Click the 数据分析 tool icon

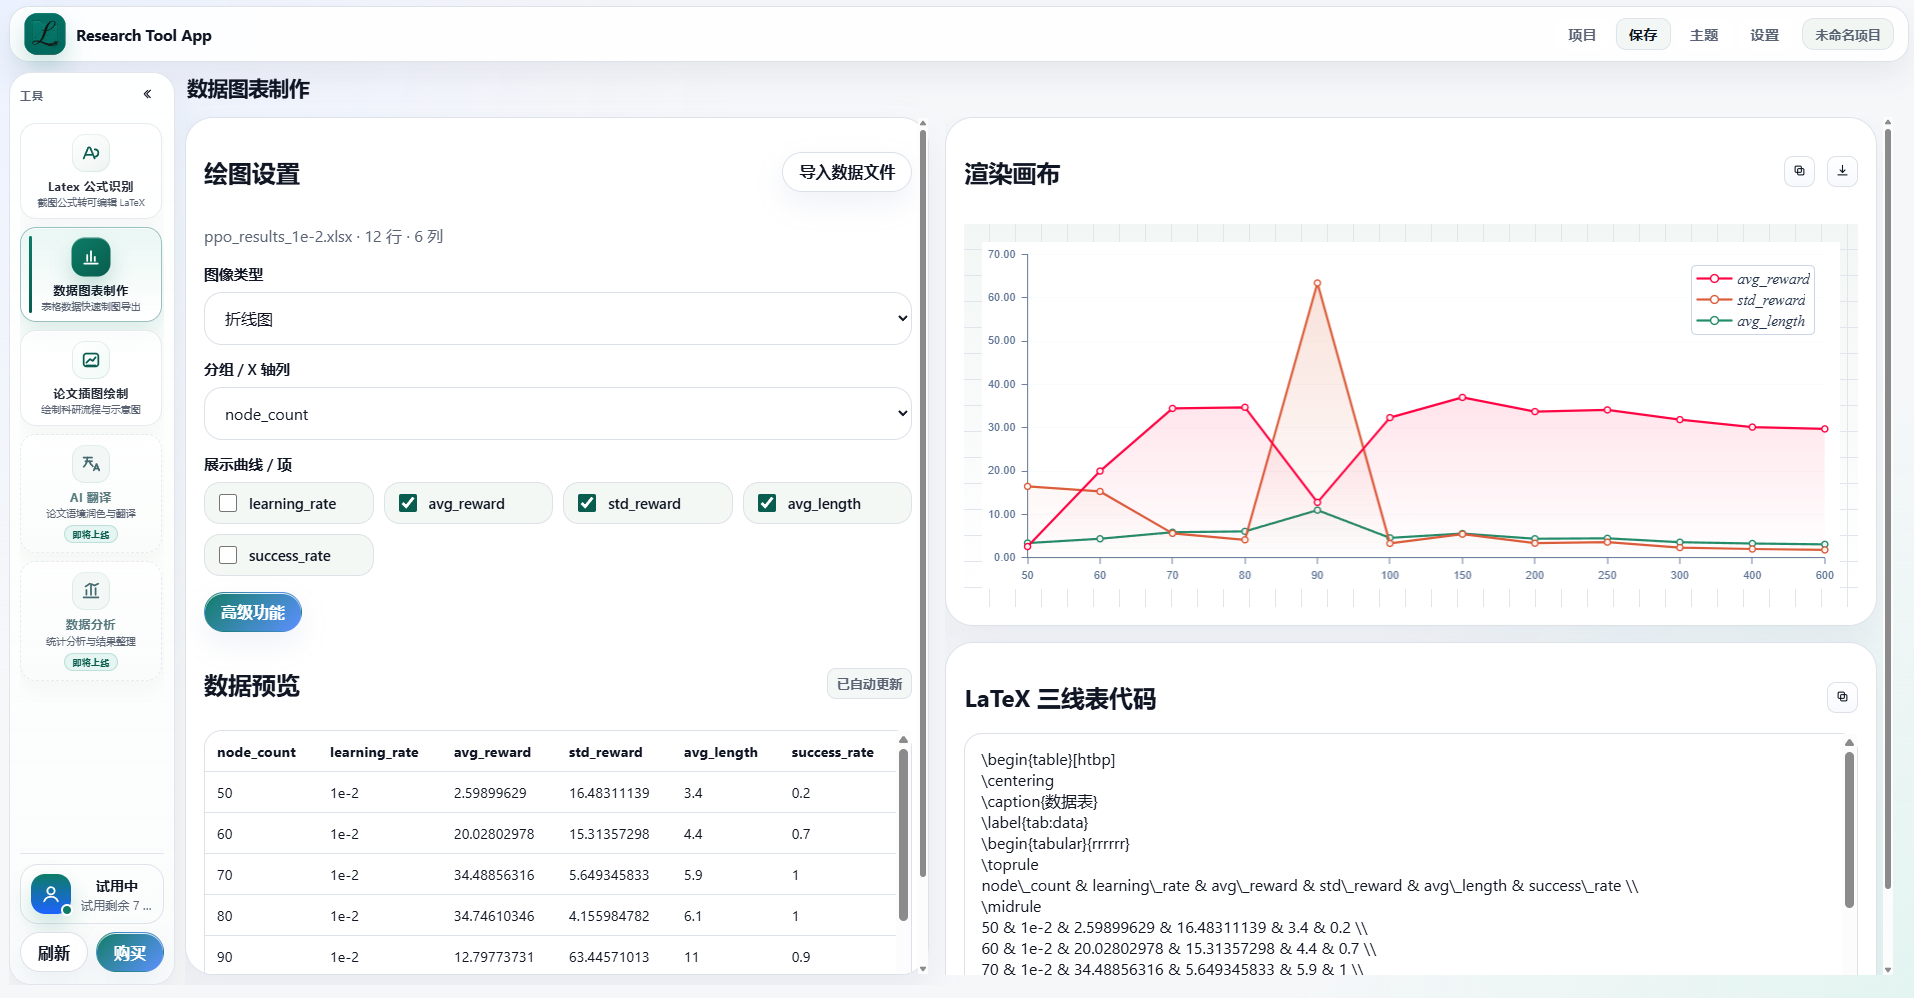click(91, 590)
